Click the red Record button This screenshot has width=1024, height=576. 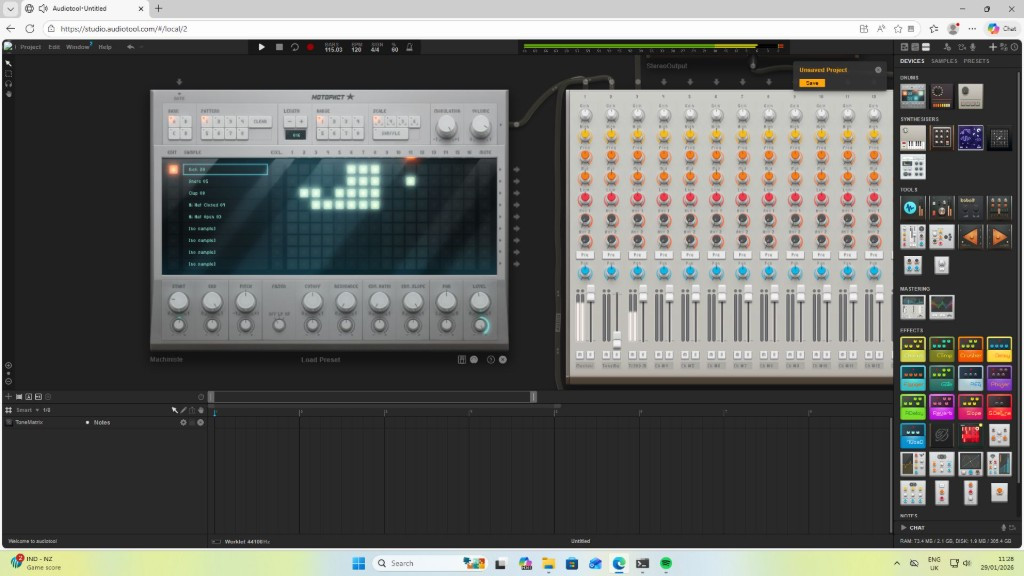tap(310, 47)
